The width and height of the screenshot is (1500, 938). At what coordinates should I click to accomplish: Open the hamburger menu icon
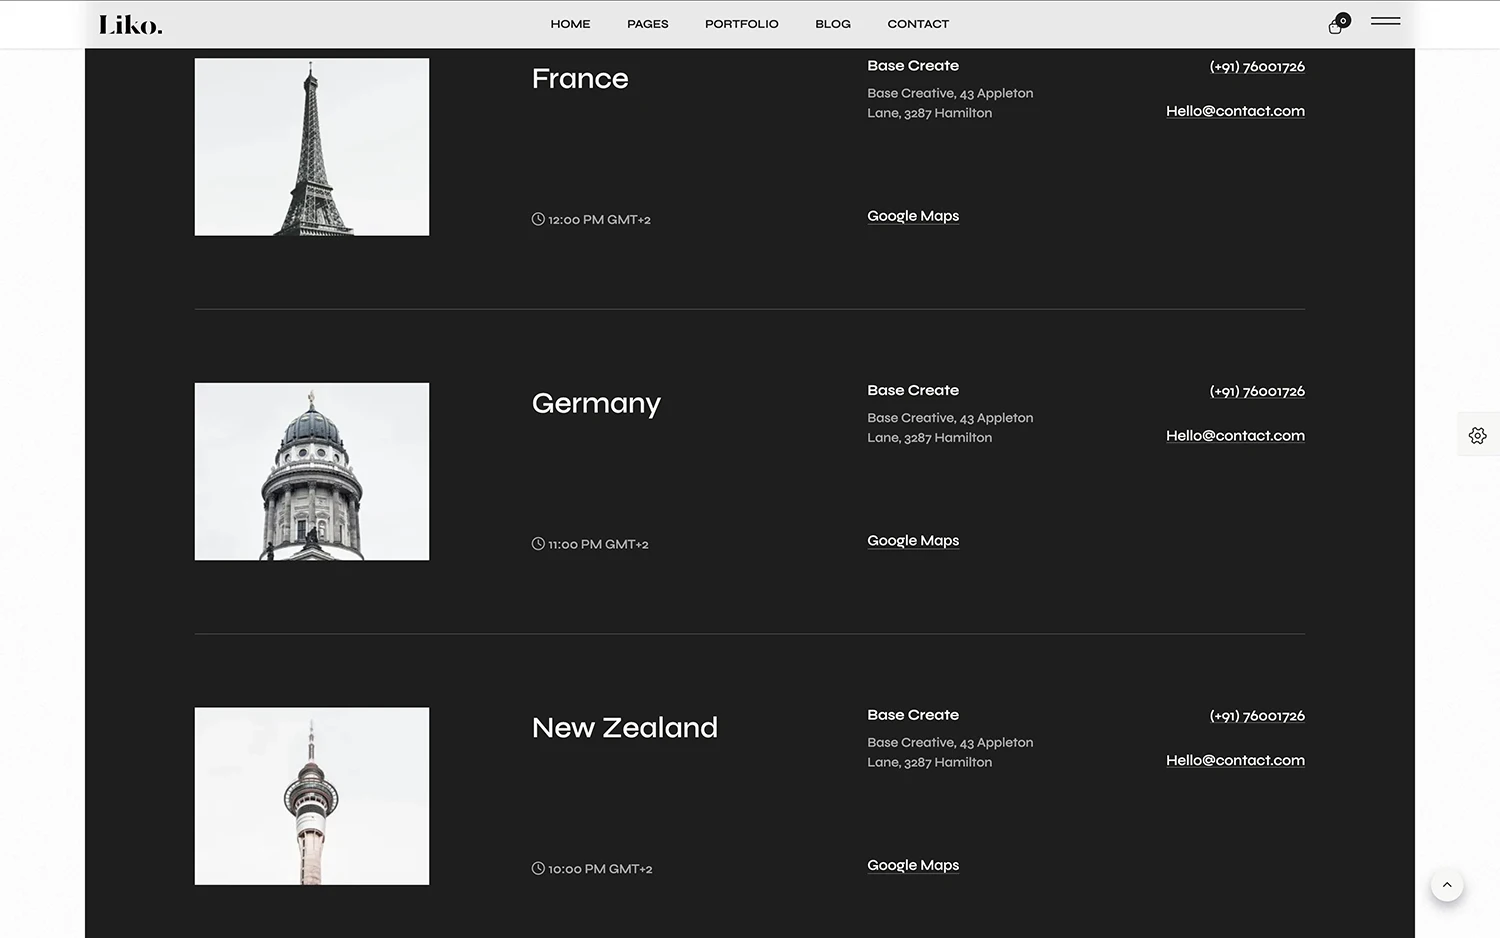[1385, 21]
